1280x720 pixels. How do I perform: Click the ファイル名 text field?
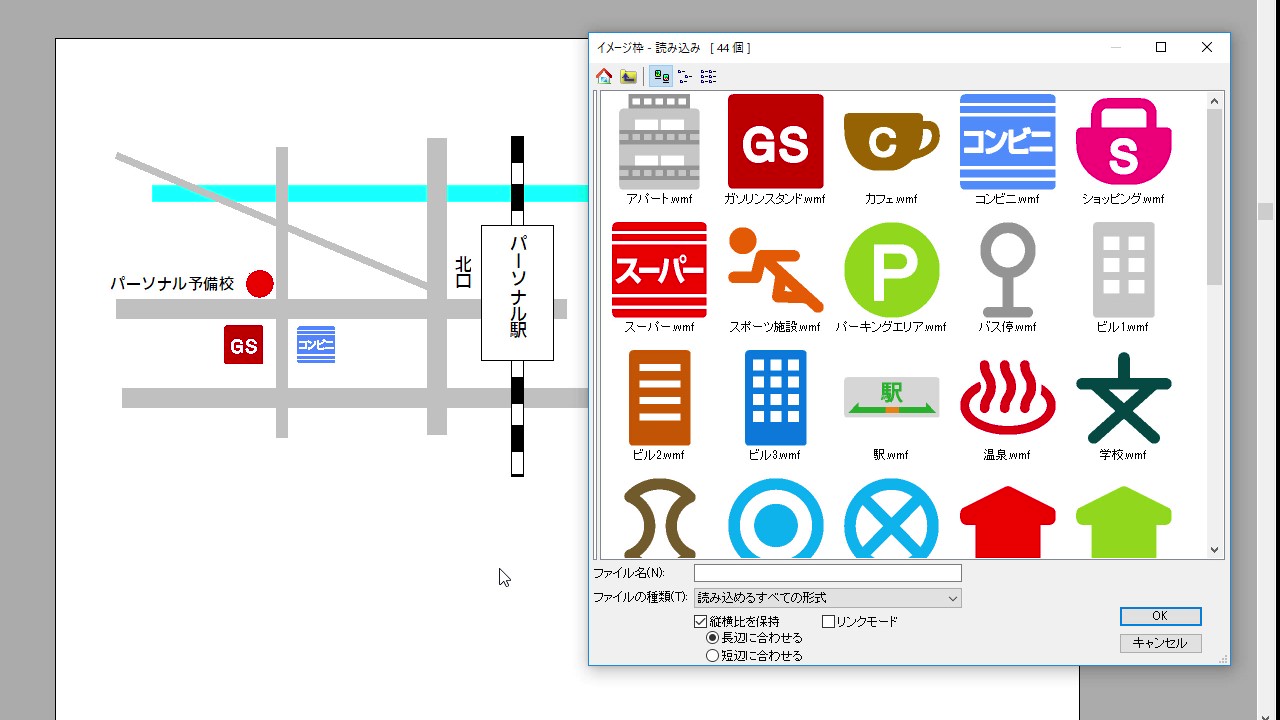(827, 573)
